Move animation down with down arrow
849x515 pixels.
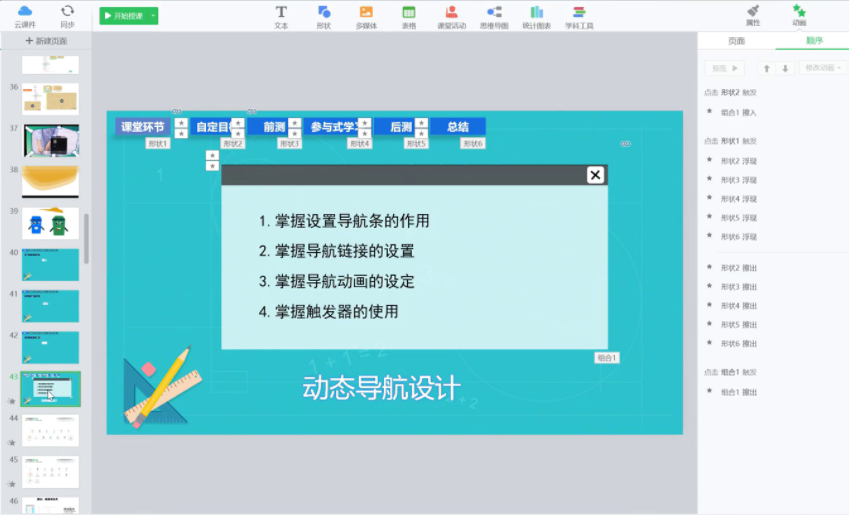785,68
